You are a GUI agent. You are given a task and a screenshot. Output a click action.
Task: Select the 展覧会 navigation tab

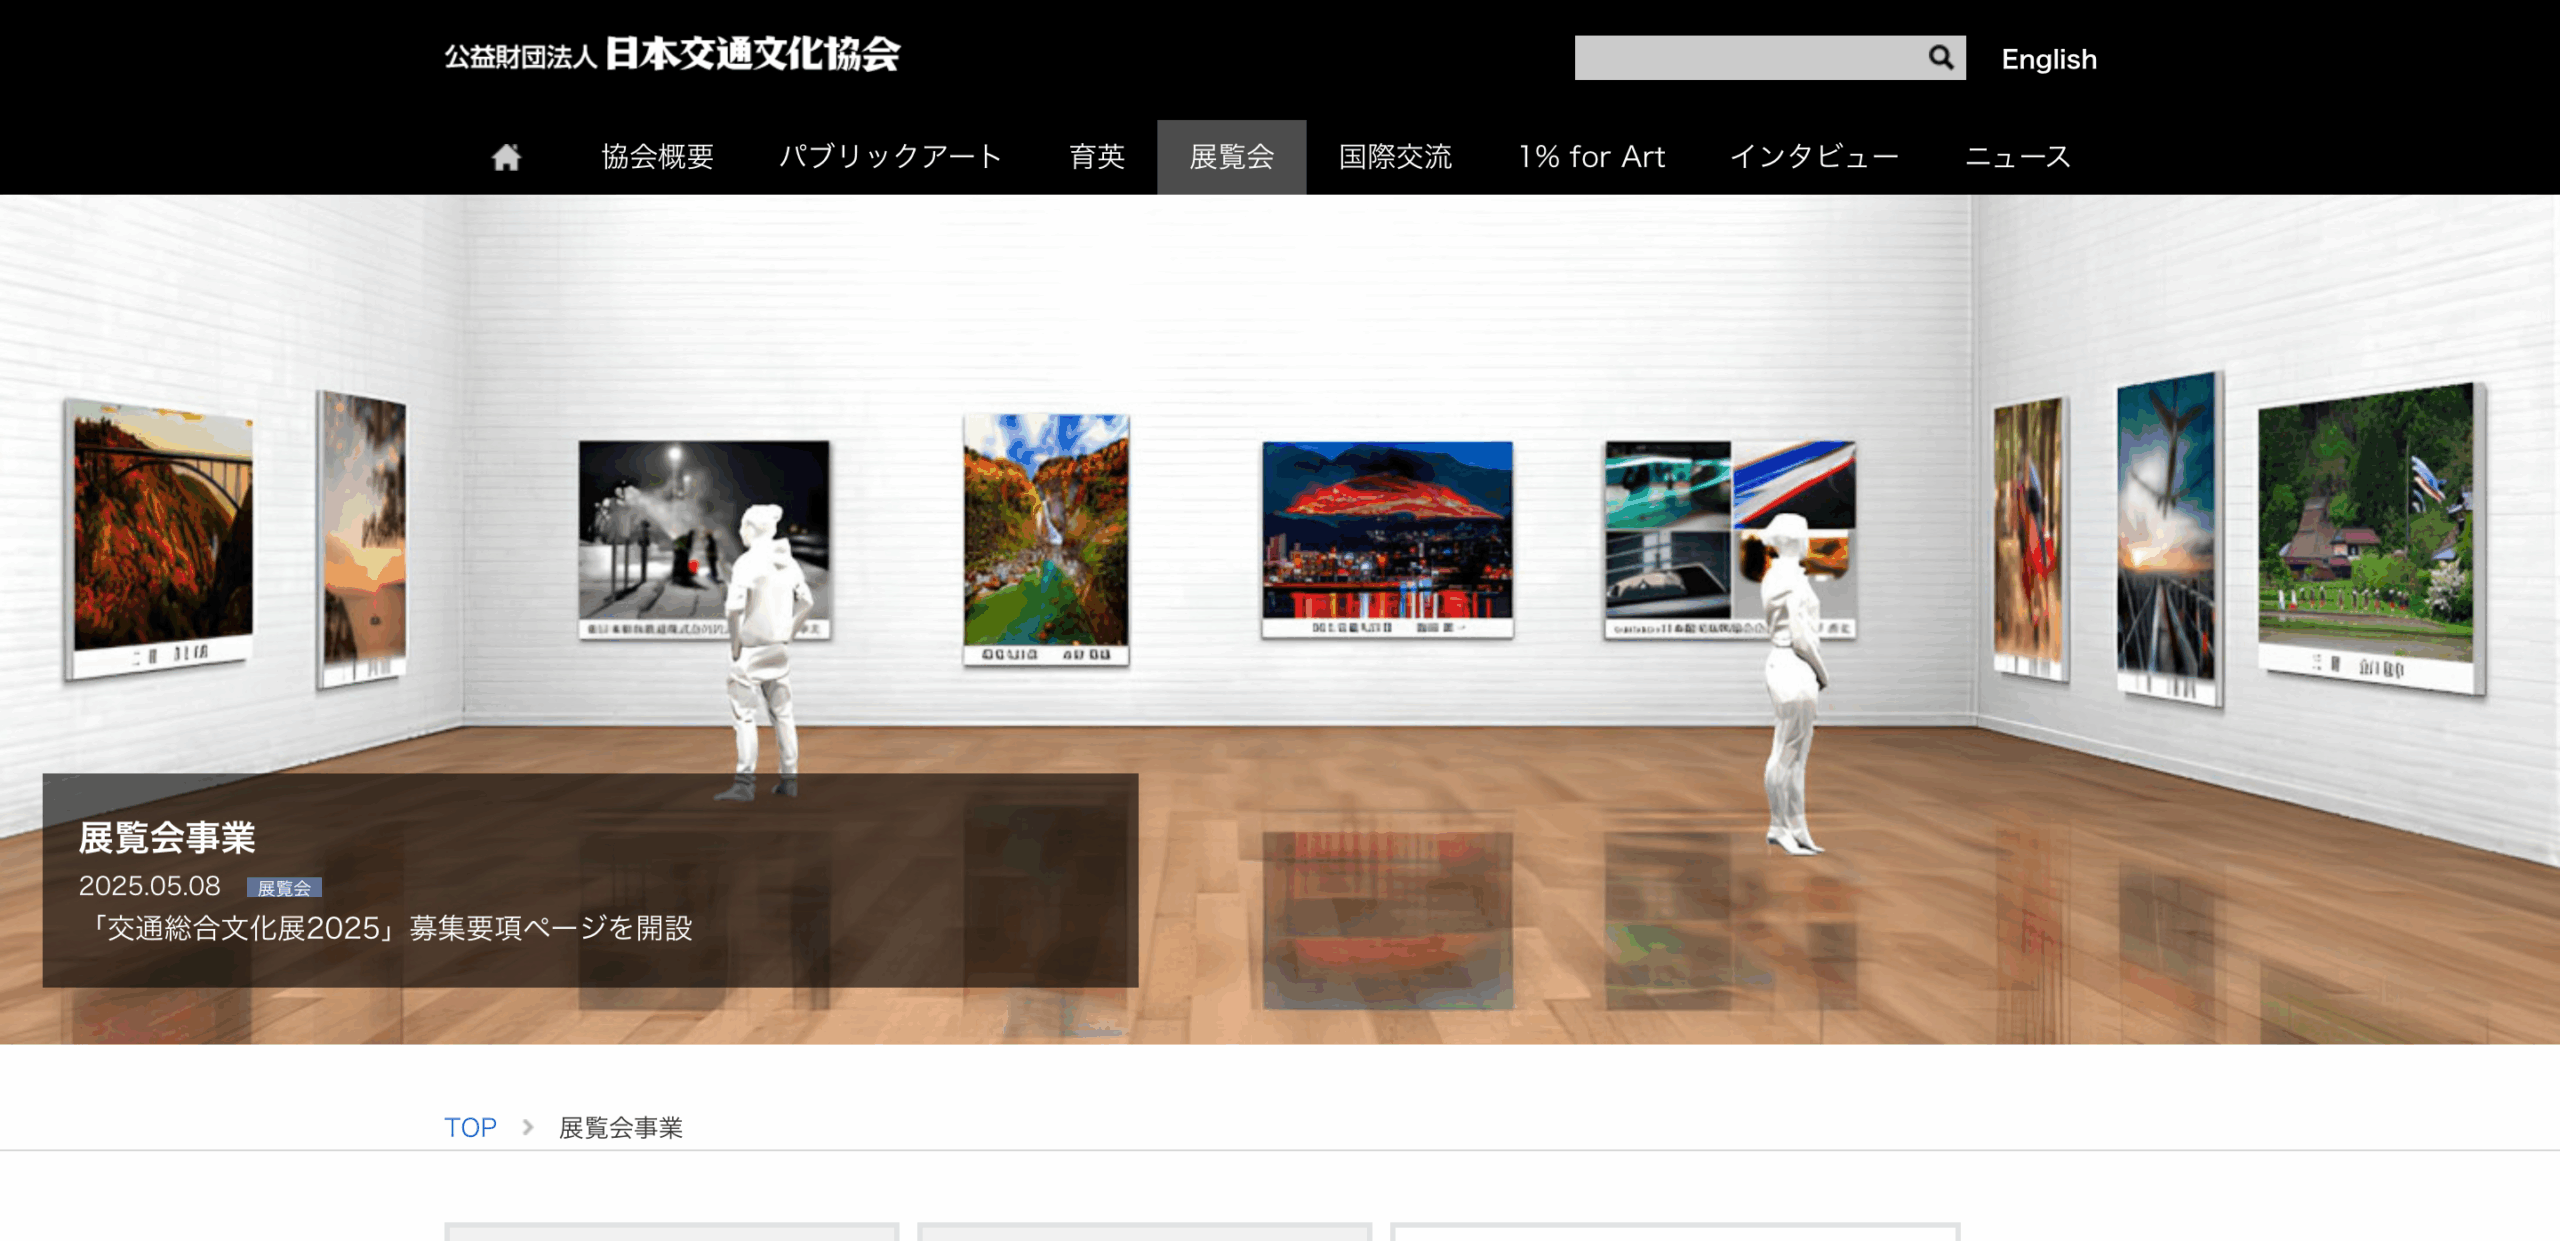[1232, 157]
